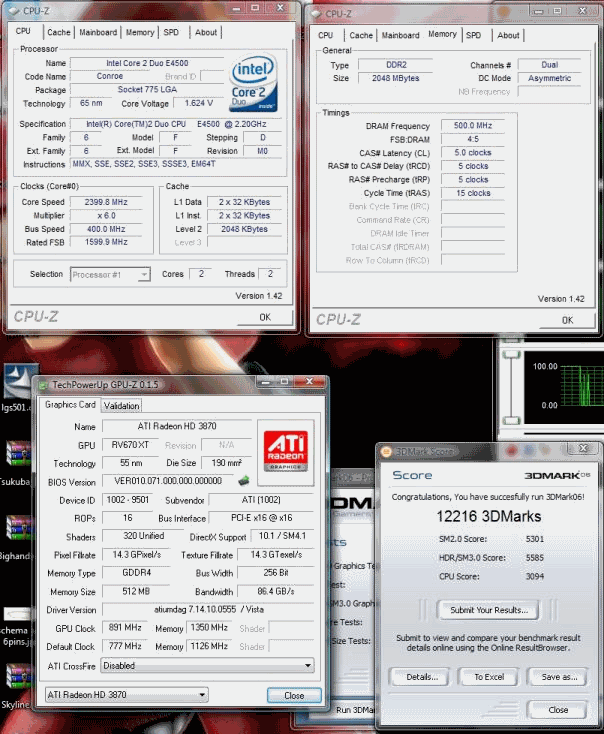
Task: Click the Default Clock 777 MHz field
Action: tap(125, 646)
